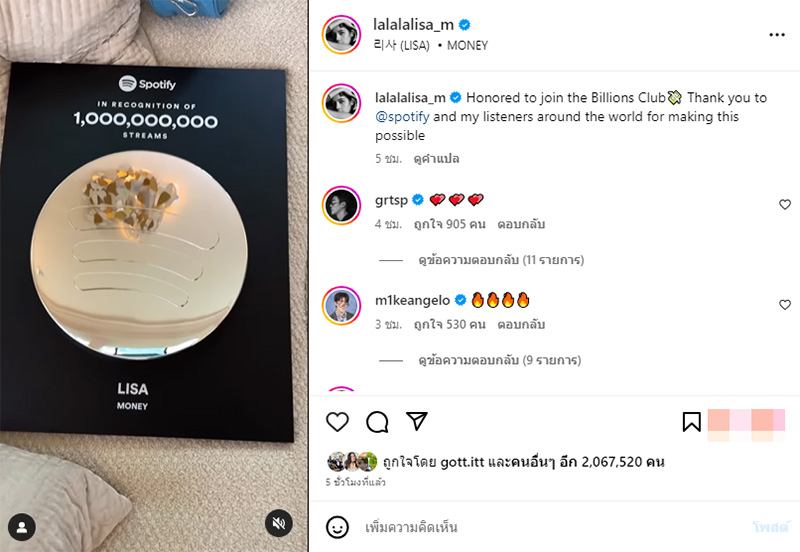Image resolution: width=800 pixels, height=552 pixels.
Task: Open the three-dot more options menu
Action: (x=777, y=35)
